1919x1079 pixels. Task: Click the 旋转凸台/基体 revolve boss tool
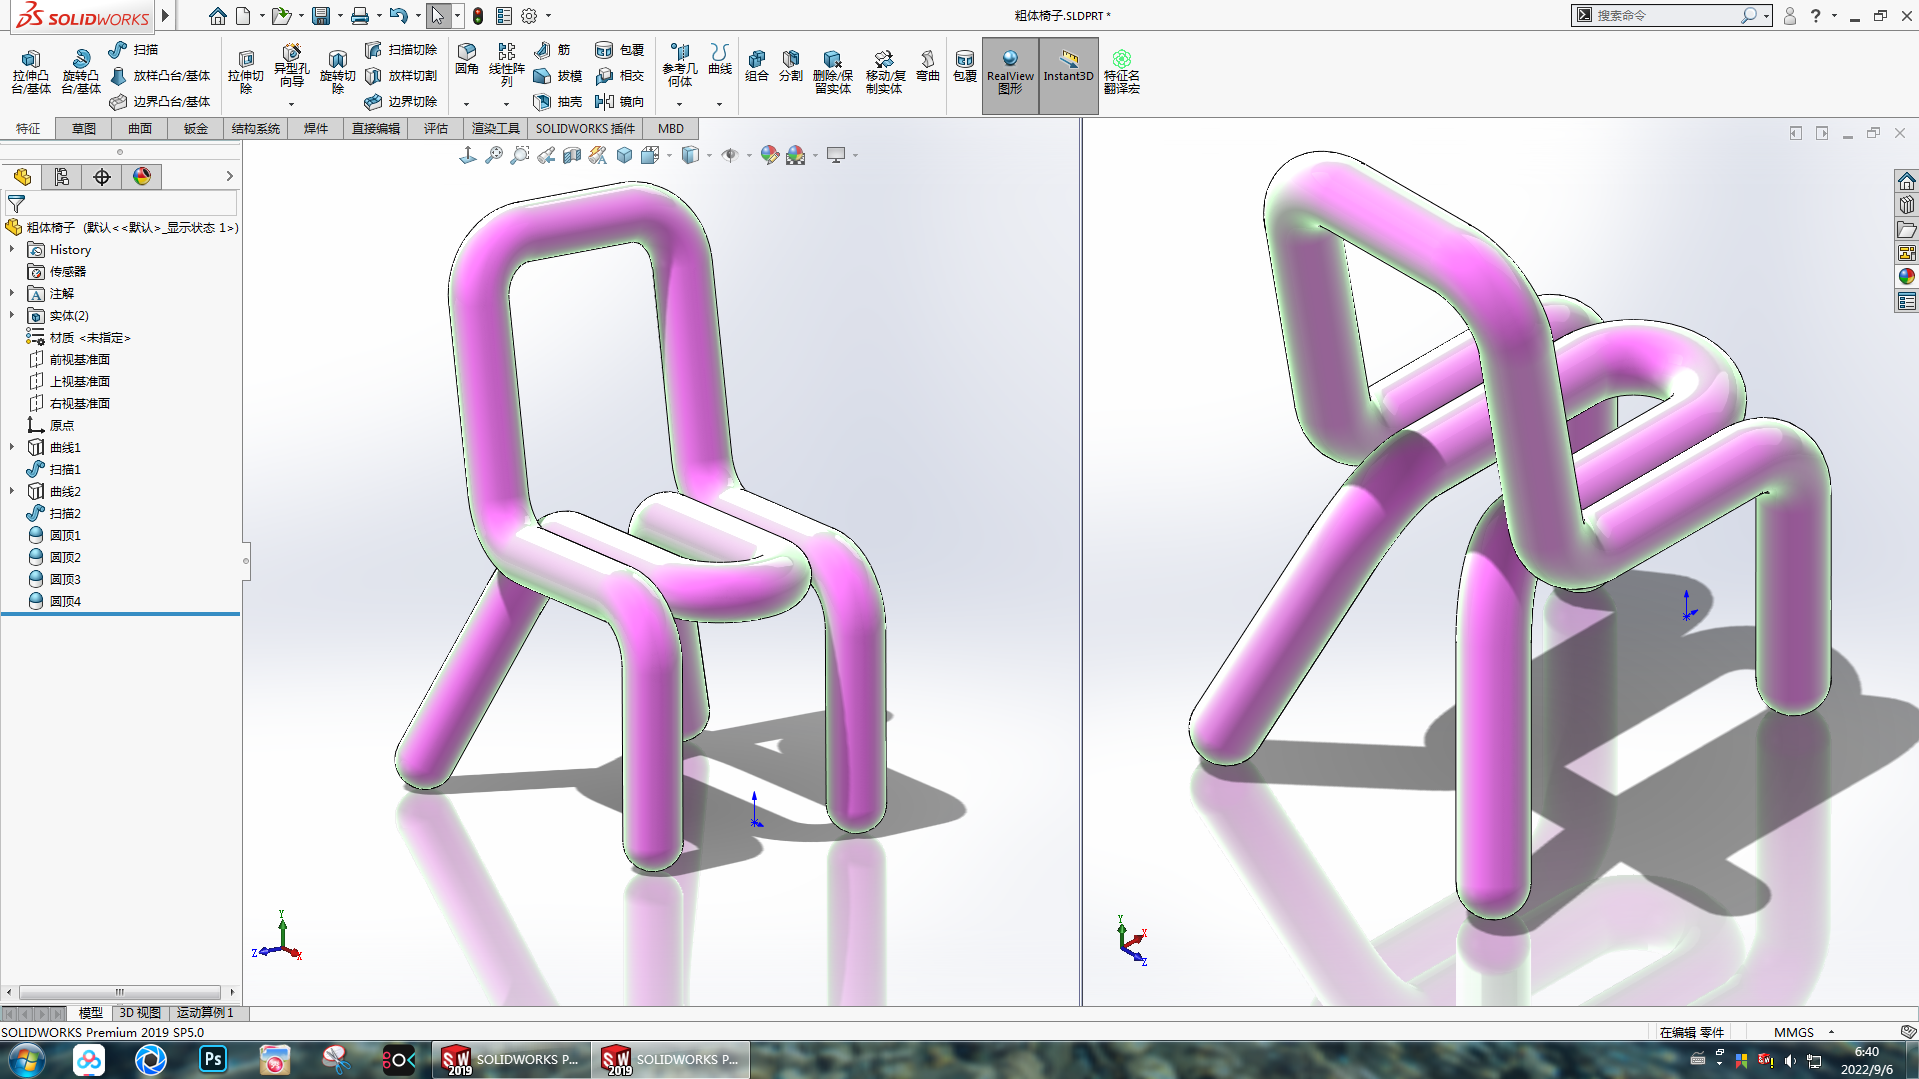pos(80,72)
